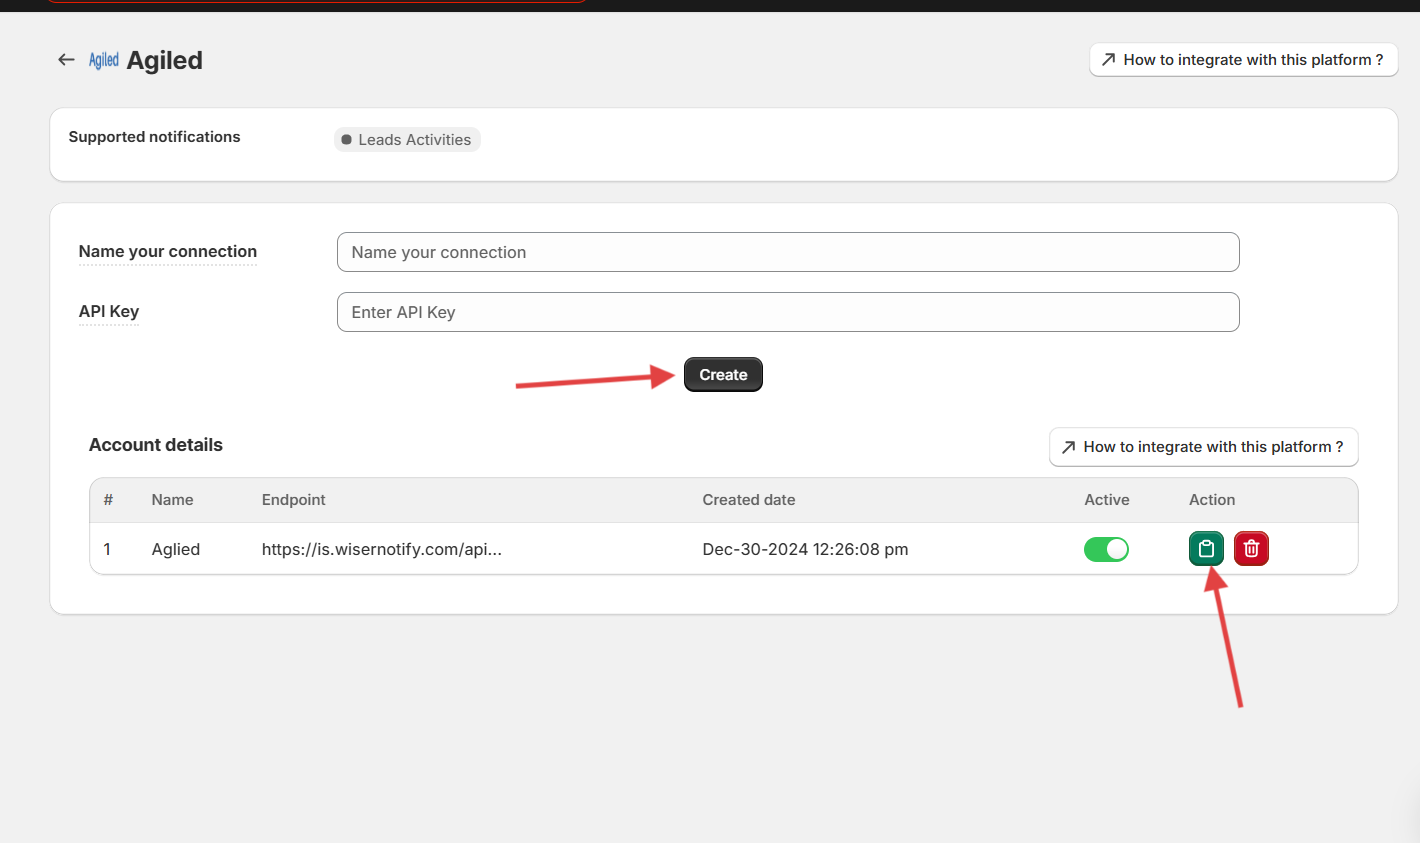
Task: Click the Name column header
Action: pos(172,500)
